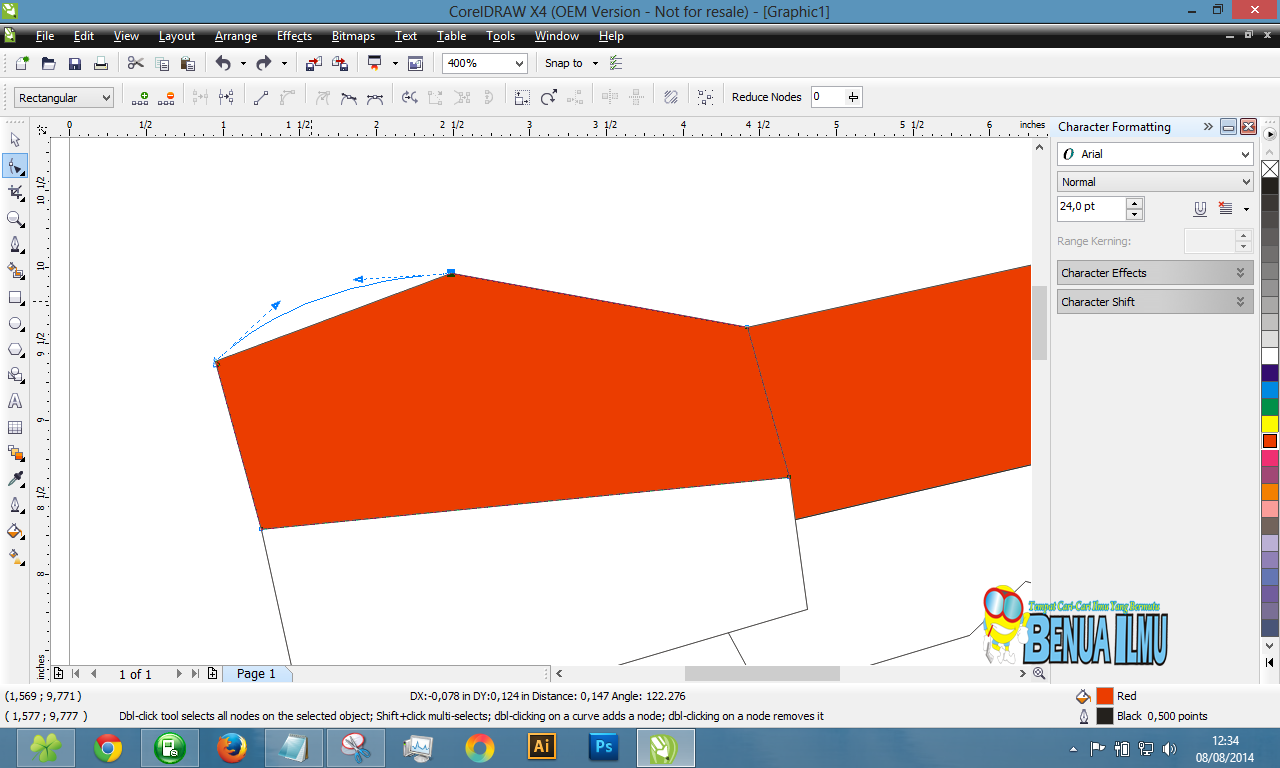Select the Freehand tool

coord(15,244)
